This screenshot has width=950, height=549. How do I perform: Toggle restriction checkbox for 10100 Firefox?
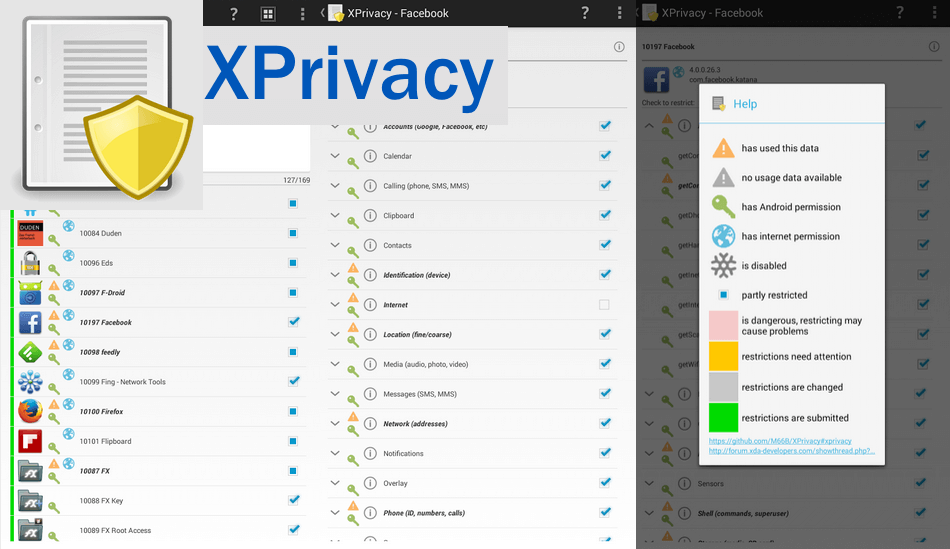293,411
